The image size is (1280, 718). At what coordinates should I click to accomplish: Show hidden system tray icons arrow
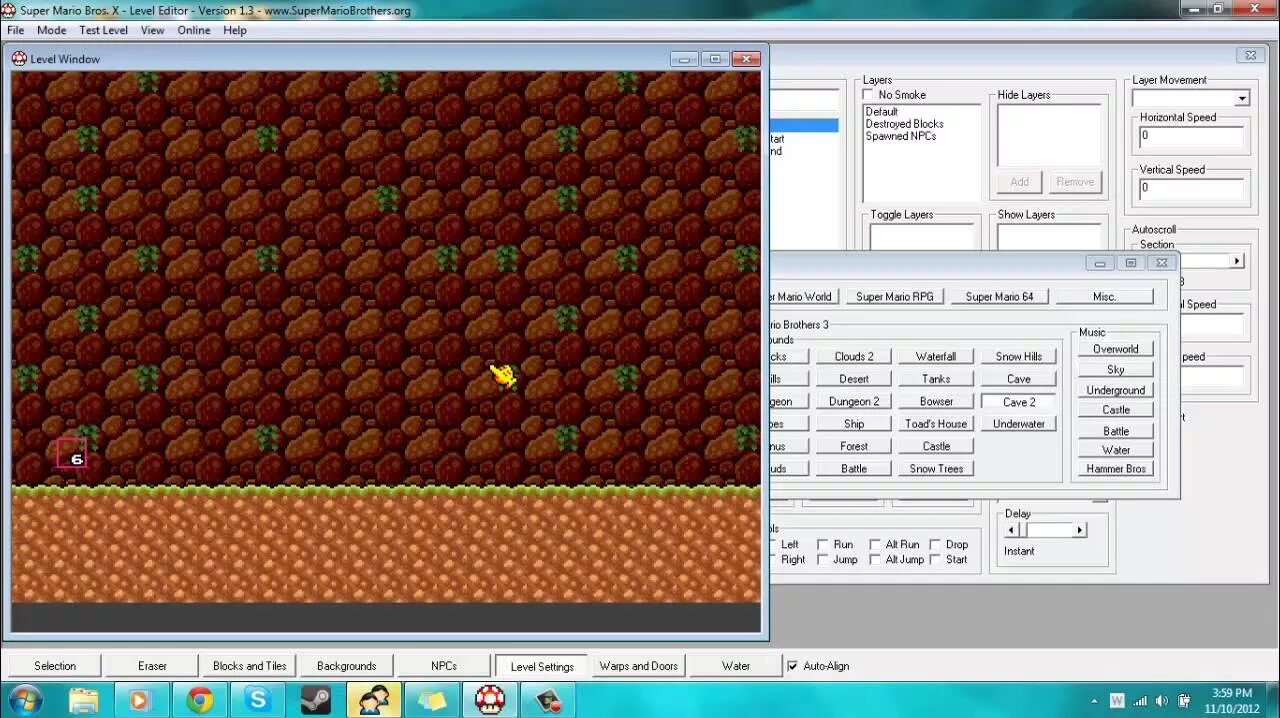(1095, 700)
